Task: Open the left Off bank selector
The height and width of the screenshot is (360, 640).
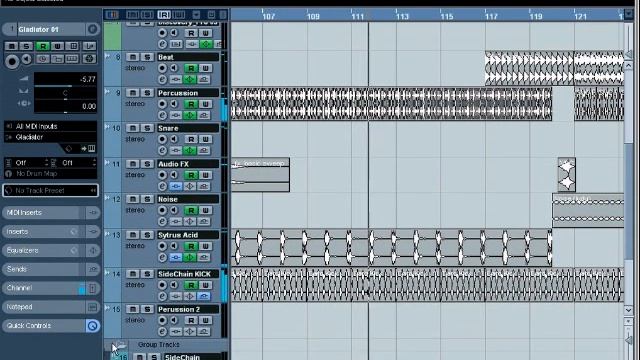Action: pos(28,163)
